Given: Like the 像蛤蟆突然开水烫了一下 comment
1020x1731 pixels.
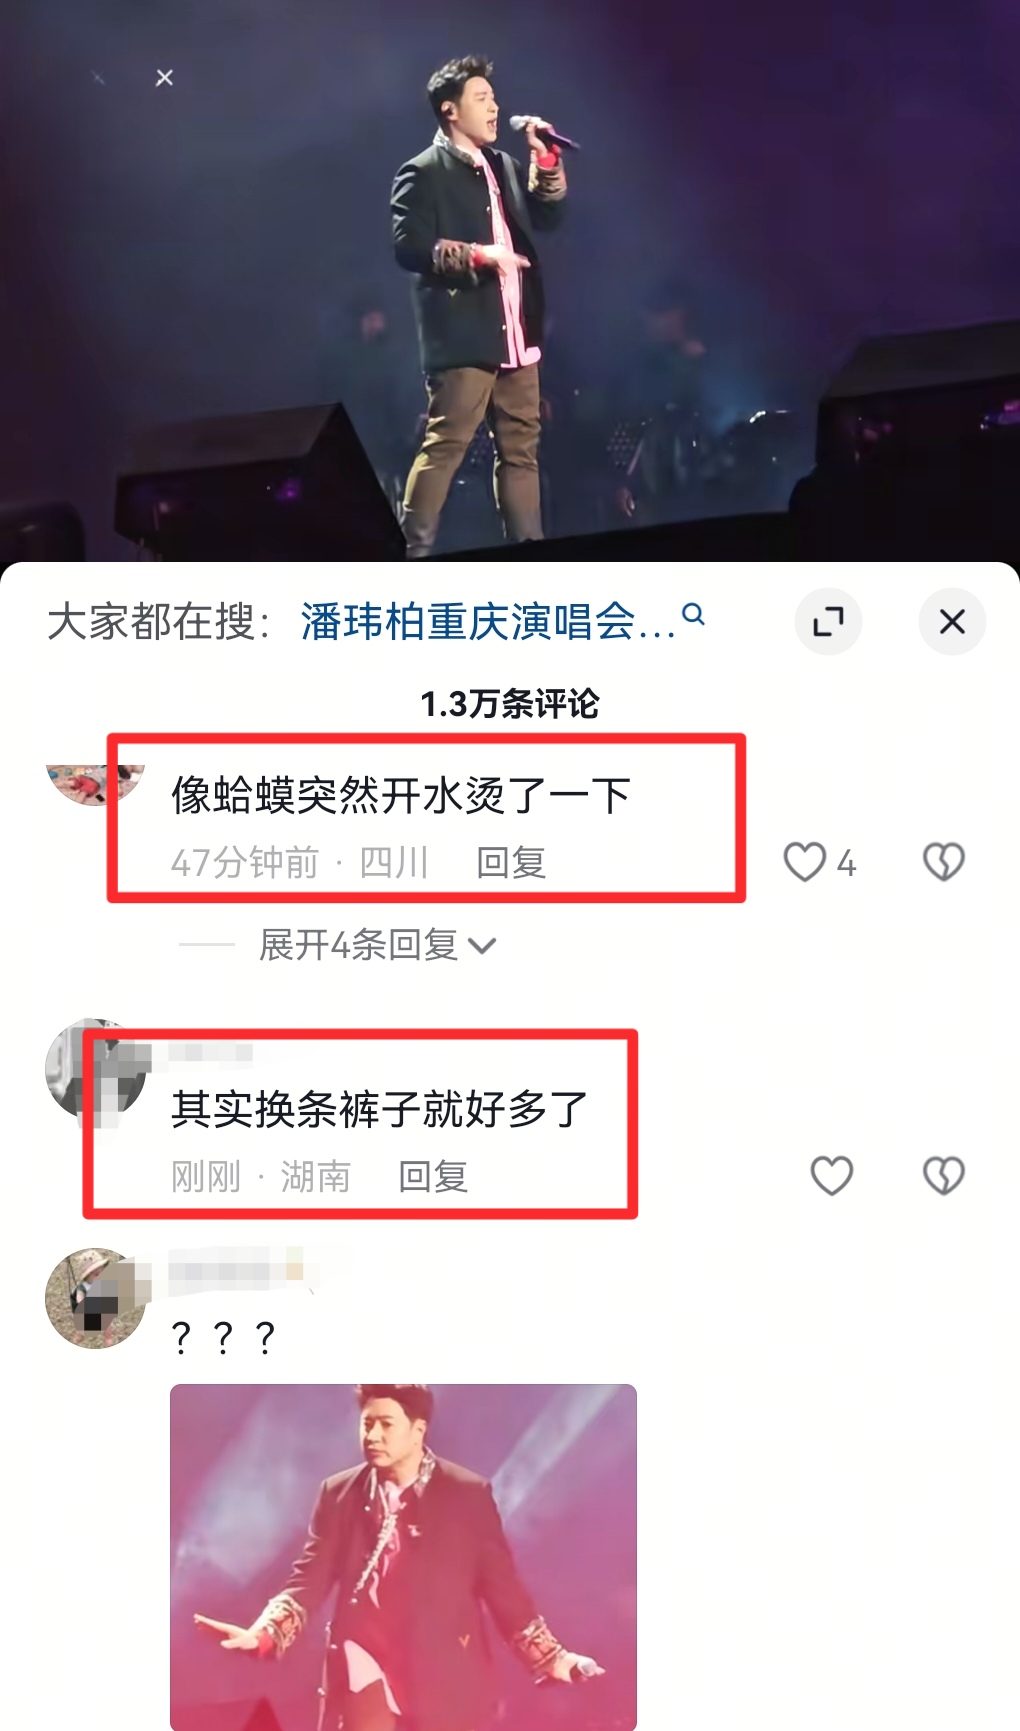Looking at the screenshot, I should click(x=805, y=862).
